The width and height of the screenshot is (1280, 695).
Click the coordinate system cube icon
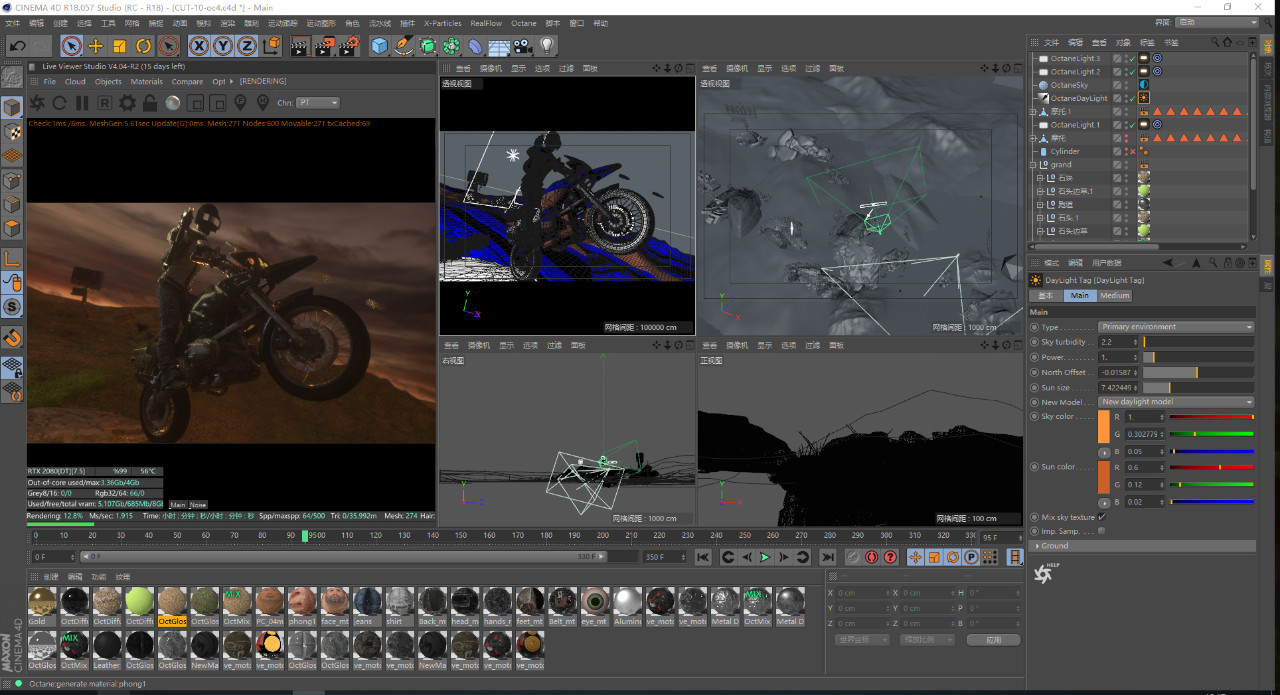click(272, 45)
